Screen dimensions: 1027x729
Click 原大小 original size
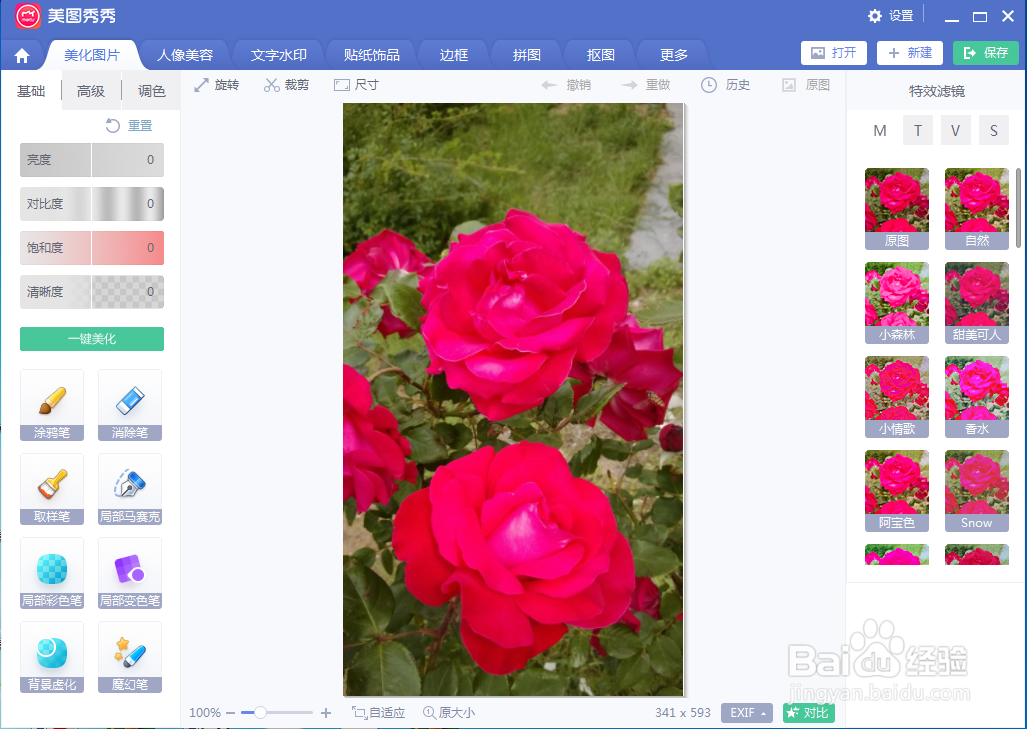(x=449, y=713)
